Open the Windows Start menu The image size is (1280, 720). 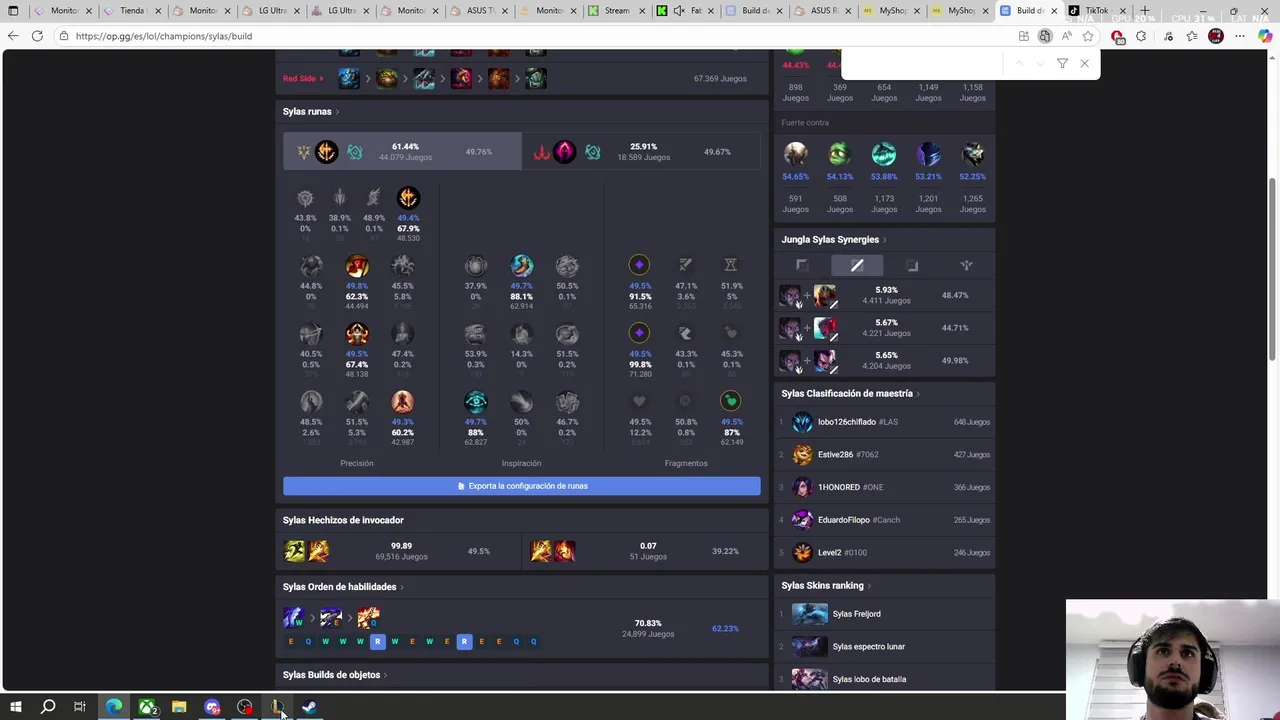click(x=14, y=707)
